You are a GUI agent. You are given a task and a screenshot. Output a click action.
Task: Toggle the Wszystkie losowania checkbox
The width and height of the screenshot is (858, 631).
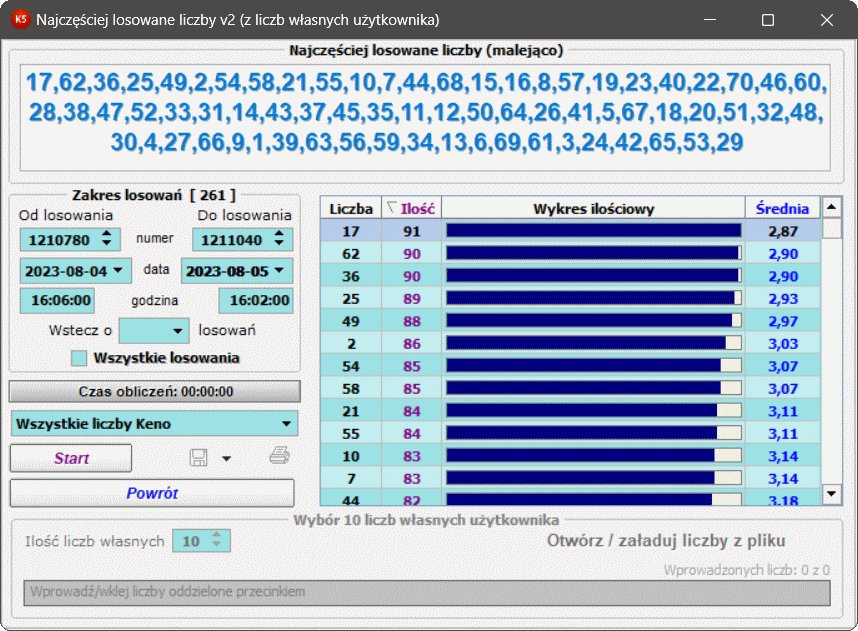pyautogui.click(x=79, y=358)
